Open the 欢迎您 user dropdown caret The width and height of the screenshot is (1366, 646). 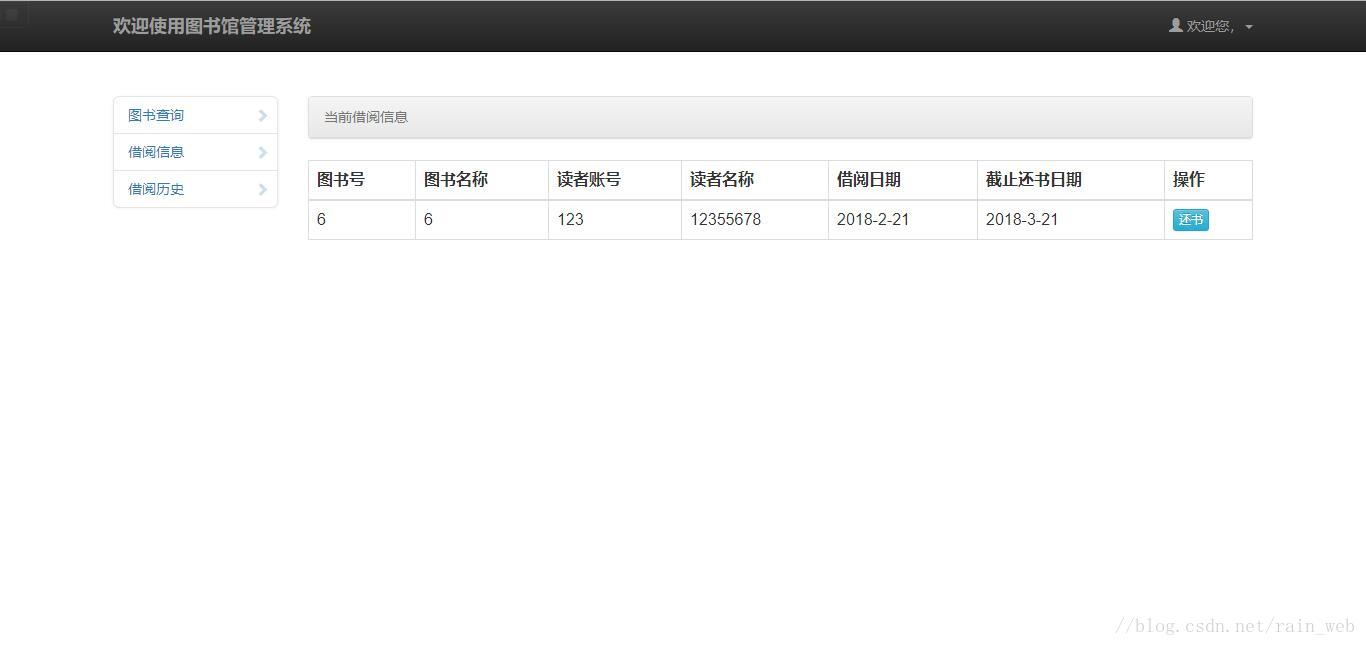(x=1249, y=27)
